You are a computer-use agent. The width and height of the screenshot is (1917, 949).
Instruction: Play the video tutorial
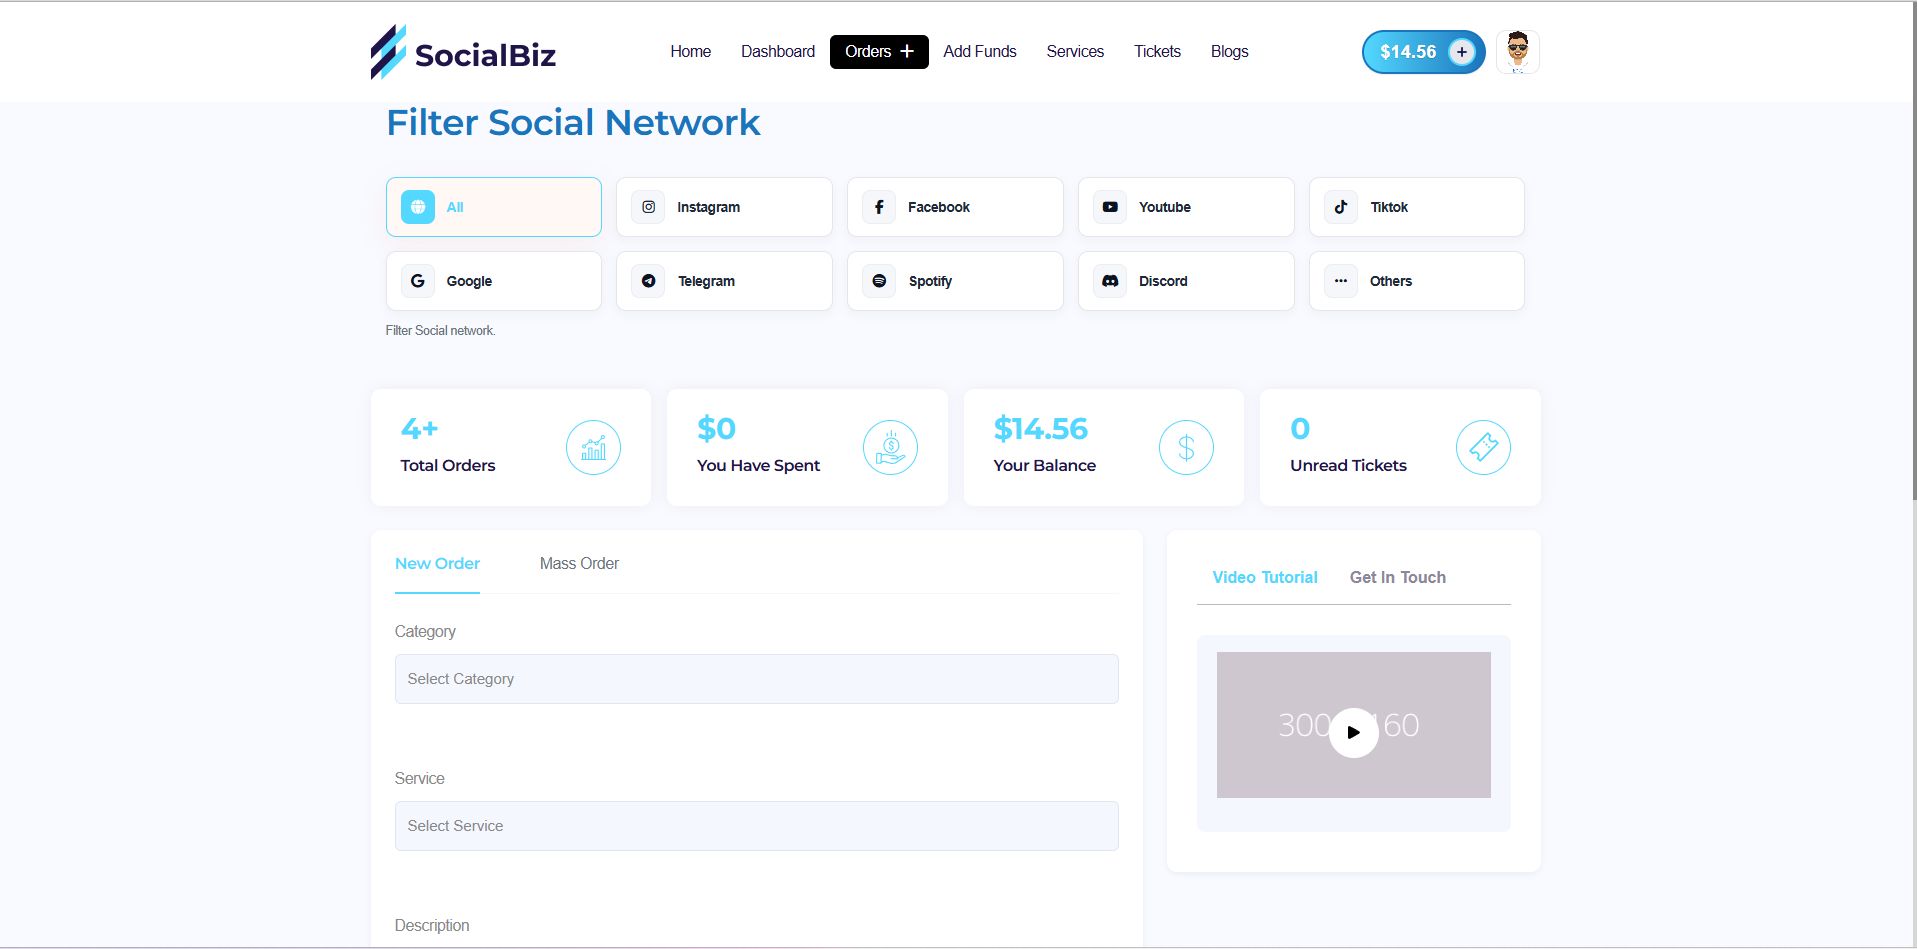(1354, 732)
